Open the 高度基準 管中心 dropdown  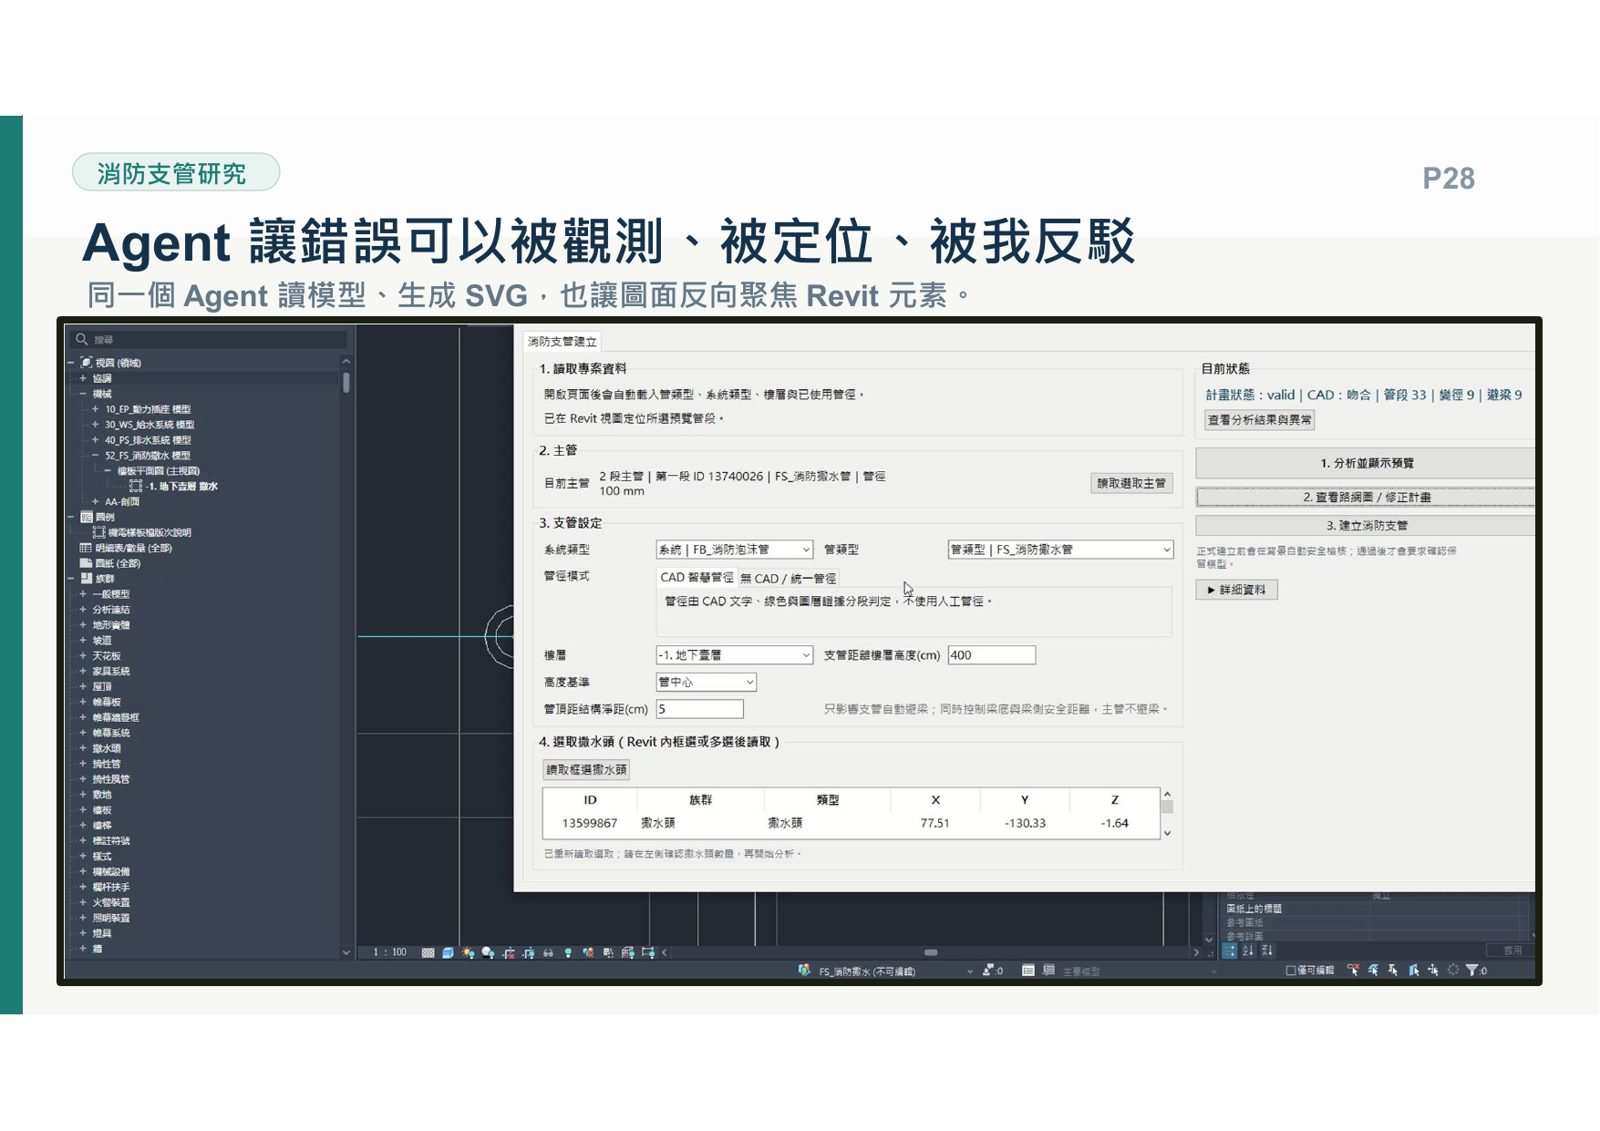[706, 682]
